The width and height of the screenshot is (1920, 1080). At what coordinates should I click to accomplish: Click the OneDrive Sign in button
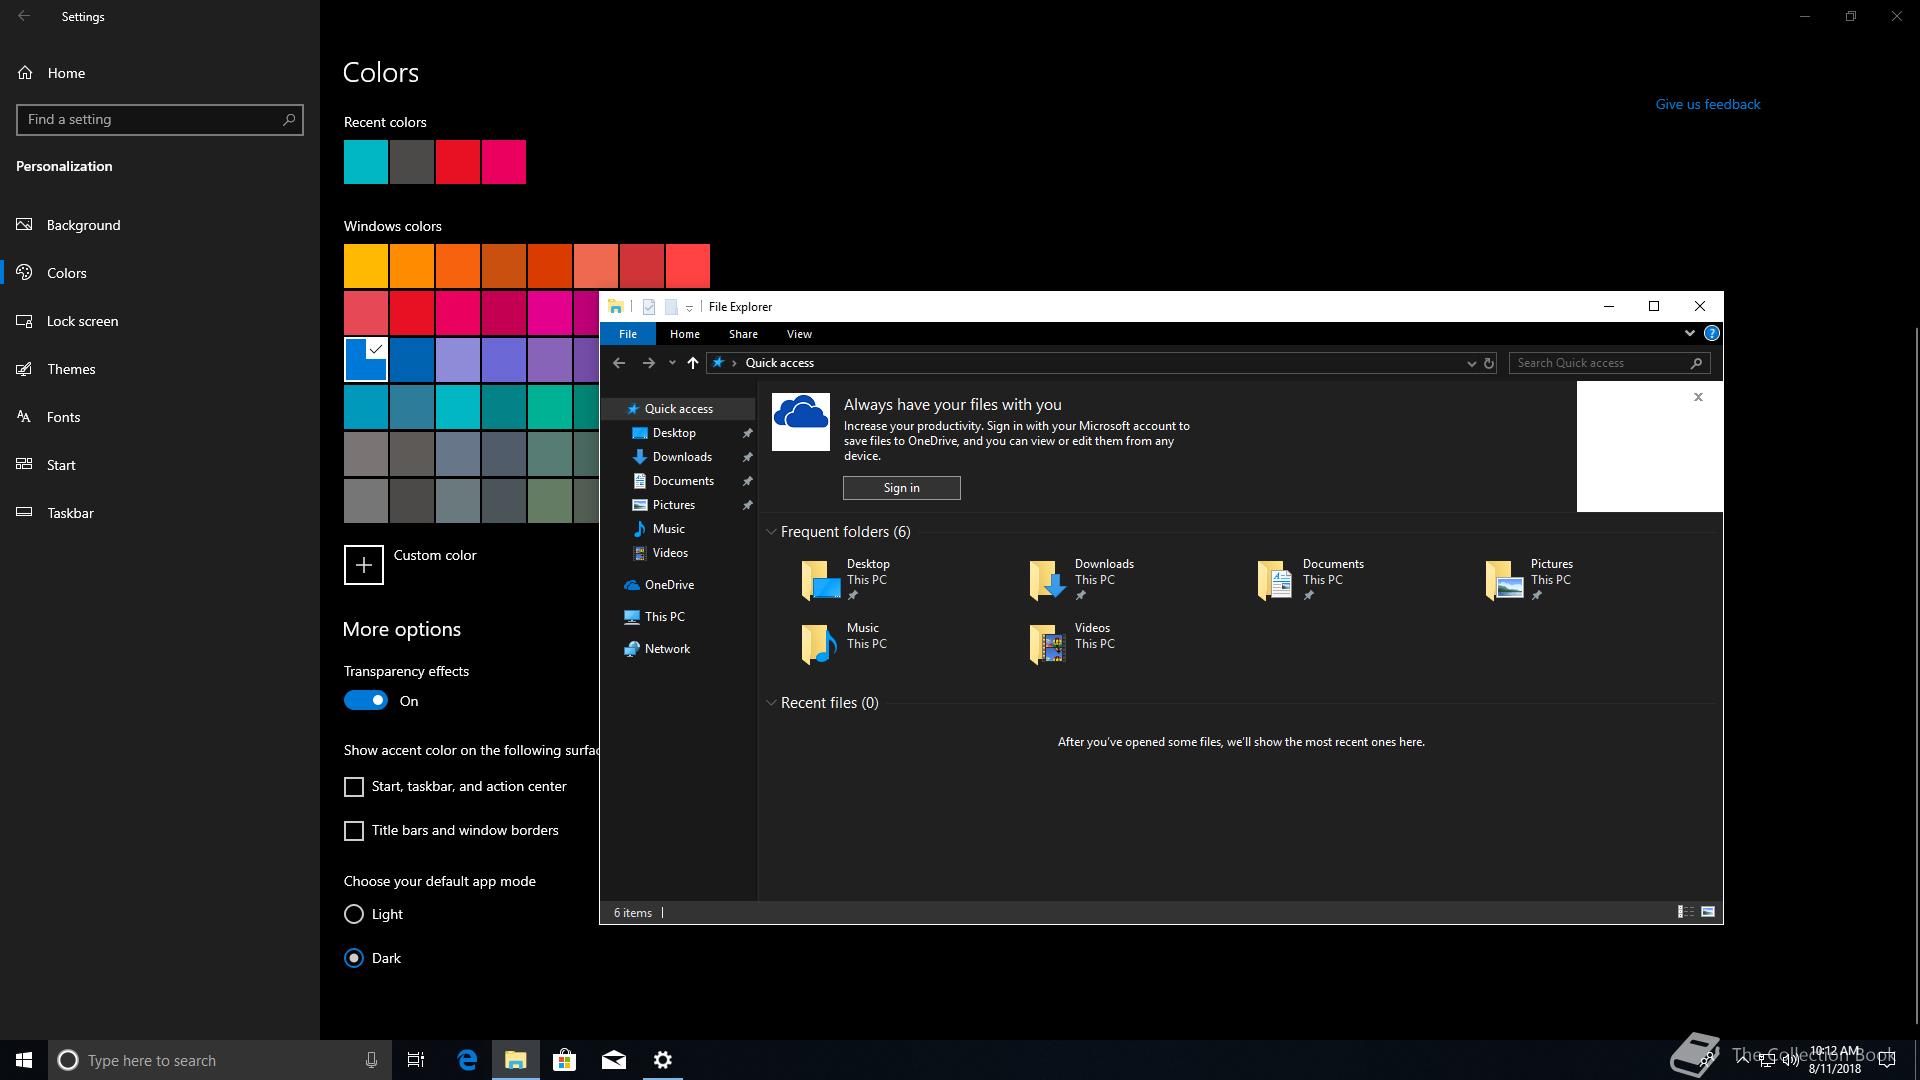pyautogui.click(x=901, y=488)
